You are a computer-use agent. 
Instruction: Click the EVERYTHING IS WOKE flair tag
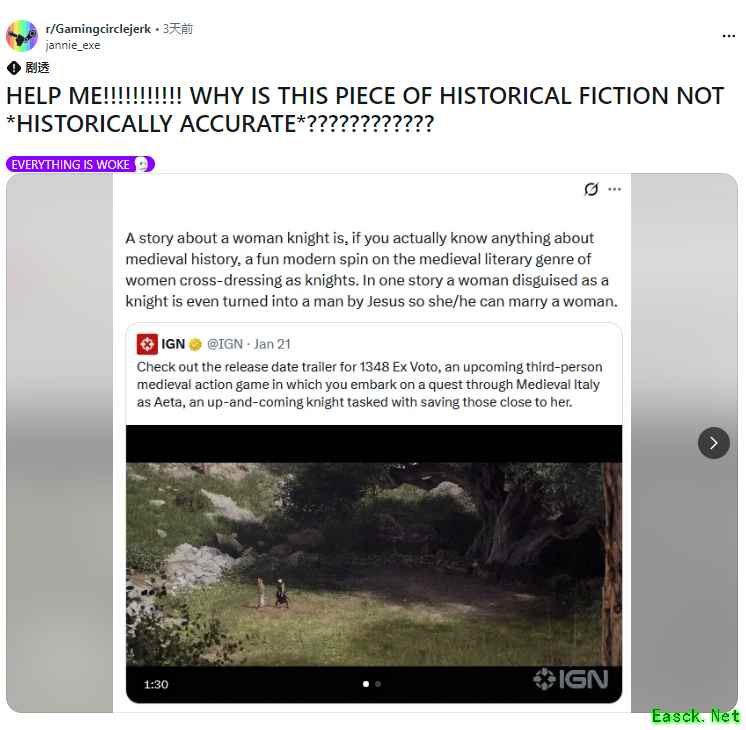tap(80, 164)
